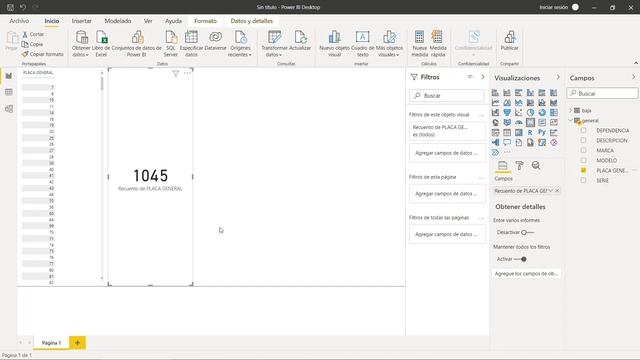This screenshot has height=360, width=640.
Task: Switch to the Data view in sidebar
Action: tap(9, 92)
